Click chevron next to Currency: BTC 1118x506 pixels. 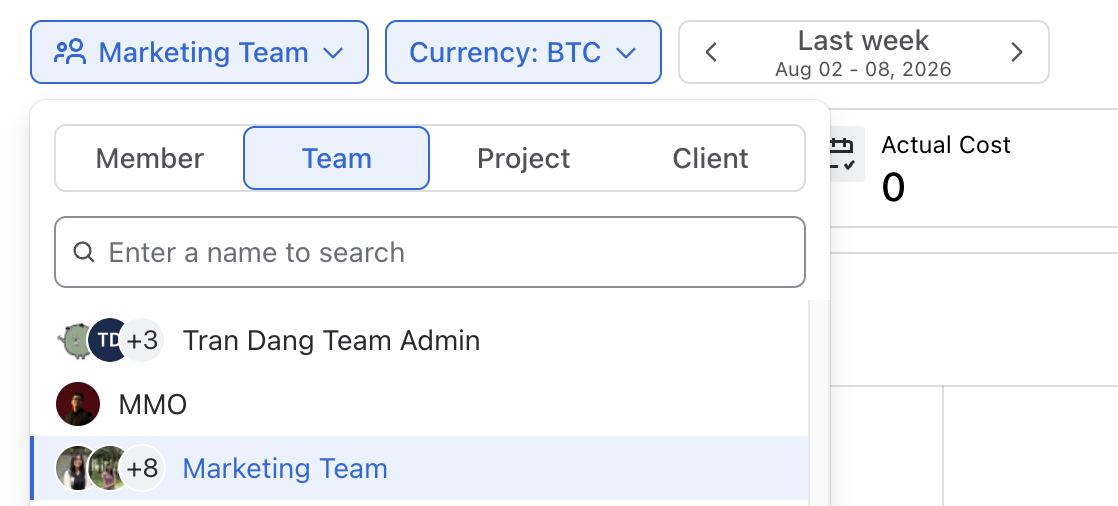(x=625, y=53)
